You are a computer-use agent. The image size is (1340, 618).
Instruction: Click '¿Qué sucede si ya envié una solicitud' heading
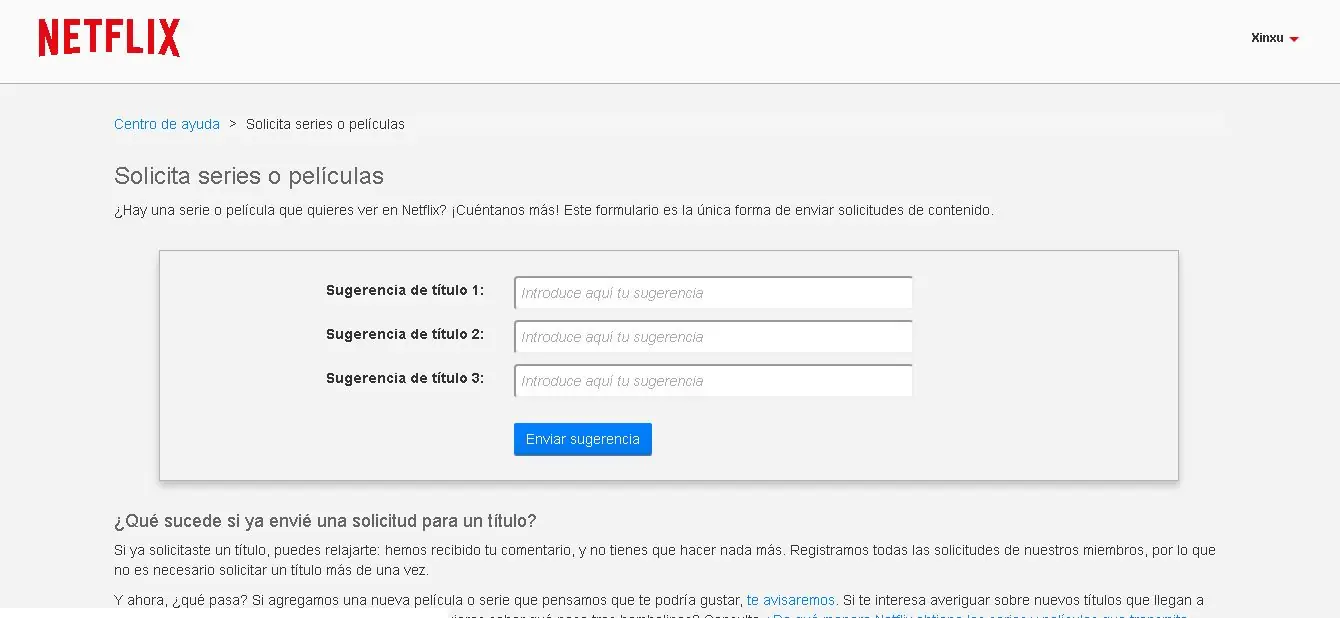coord(325,521)
